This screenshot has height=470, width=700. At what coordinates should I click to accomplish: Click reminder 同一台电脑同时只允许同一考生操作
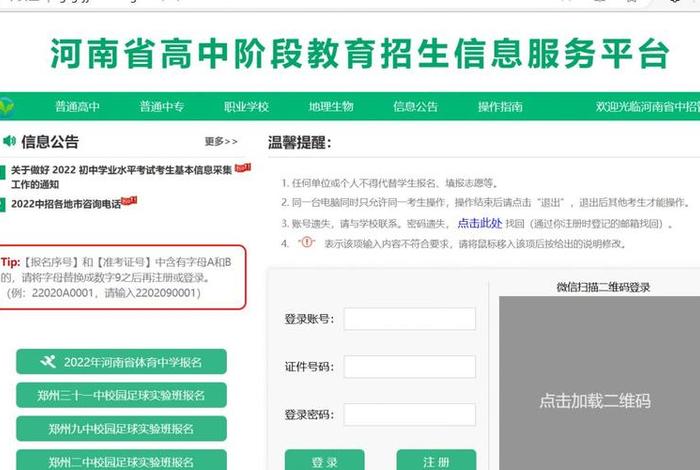(x=491, y=203)
